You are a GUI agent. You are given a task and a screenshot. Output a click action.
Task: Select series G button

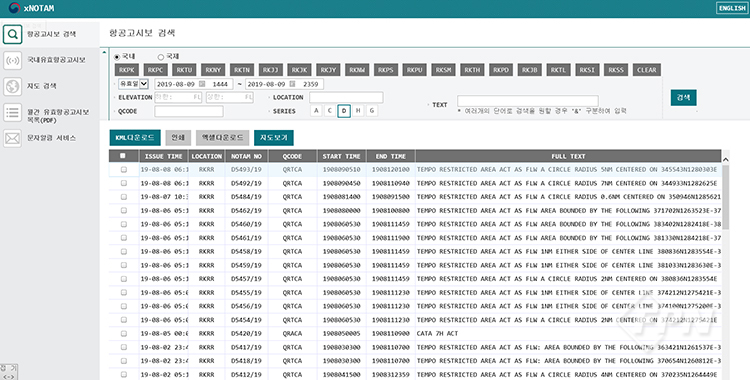pos(372,111)
